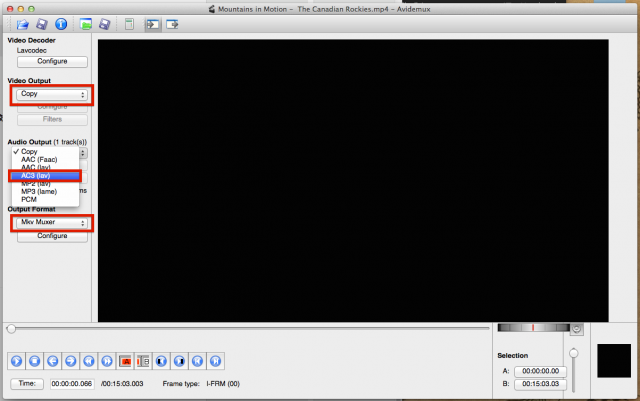Viewport: 640px width, 401px height.
Task: Set selection marker A
Action: click(125, 361)
